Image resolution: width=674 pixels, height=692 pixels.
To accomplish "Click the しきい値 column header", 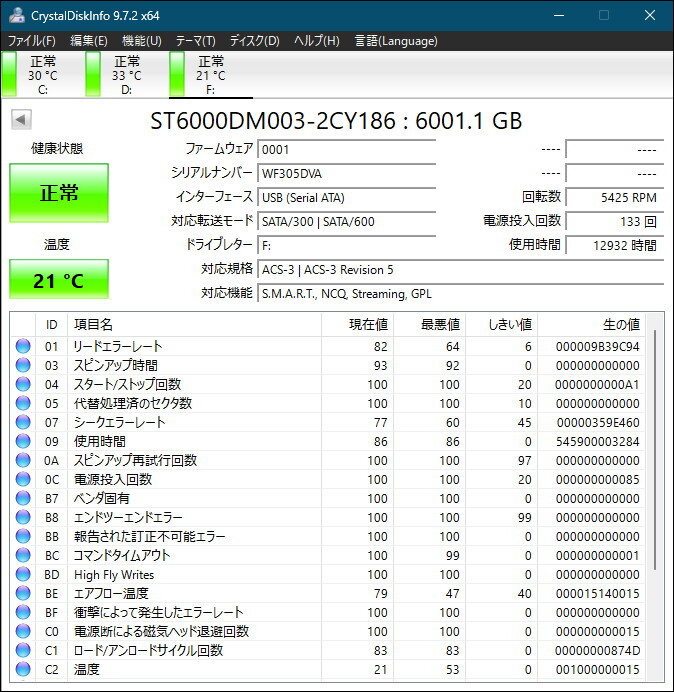I will 501,324.
